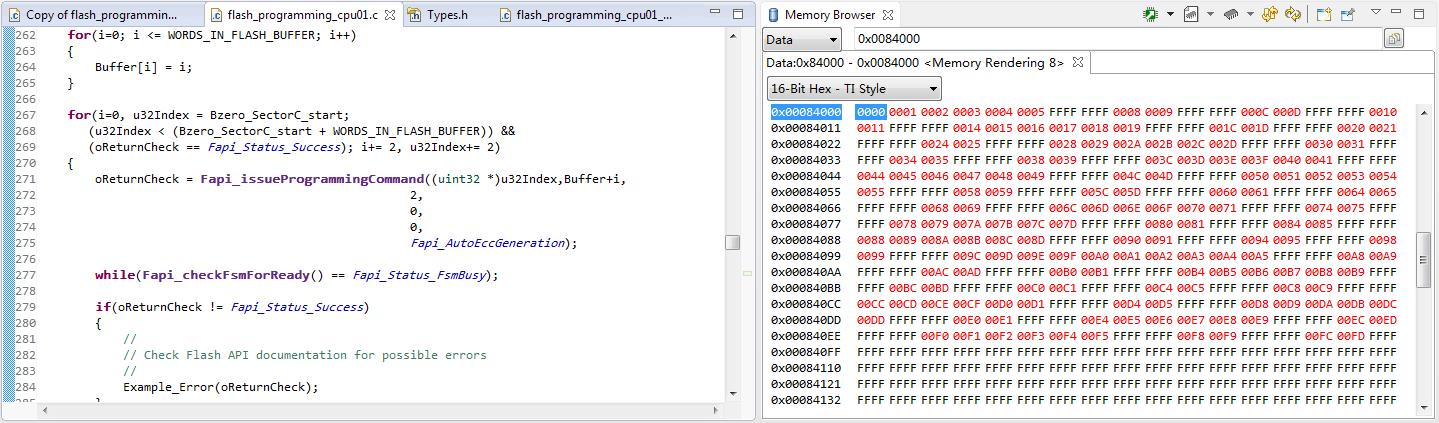Click the memory address 0x000840CC
1439x423 pixels.
pyautogui.click(x=806, y=304)
